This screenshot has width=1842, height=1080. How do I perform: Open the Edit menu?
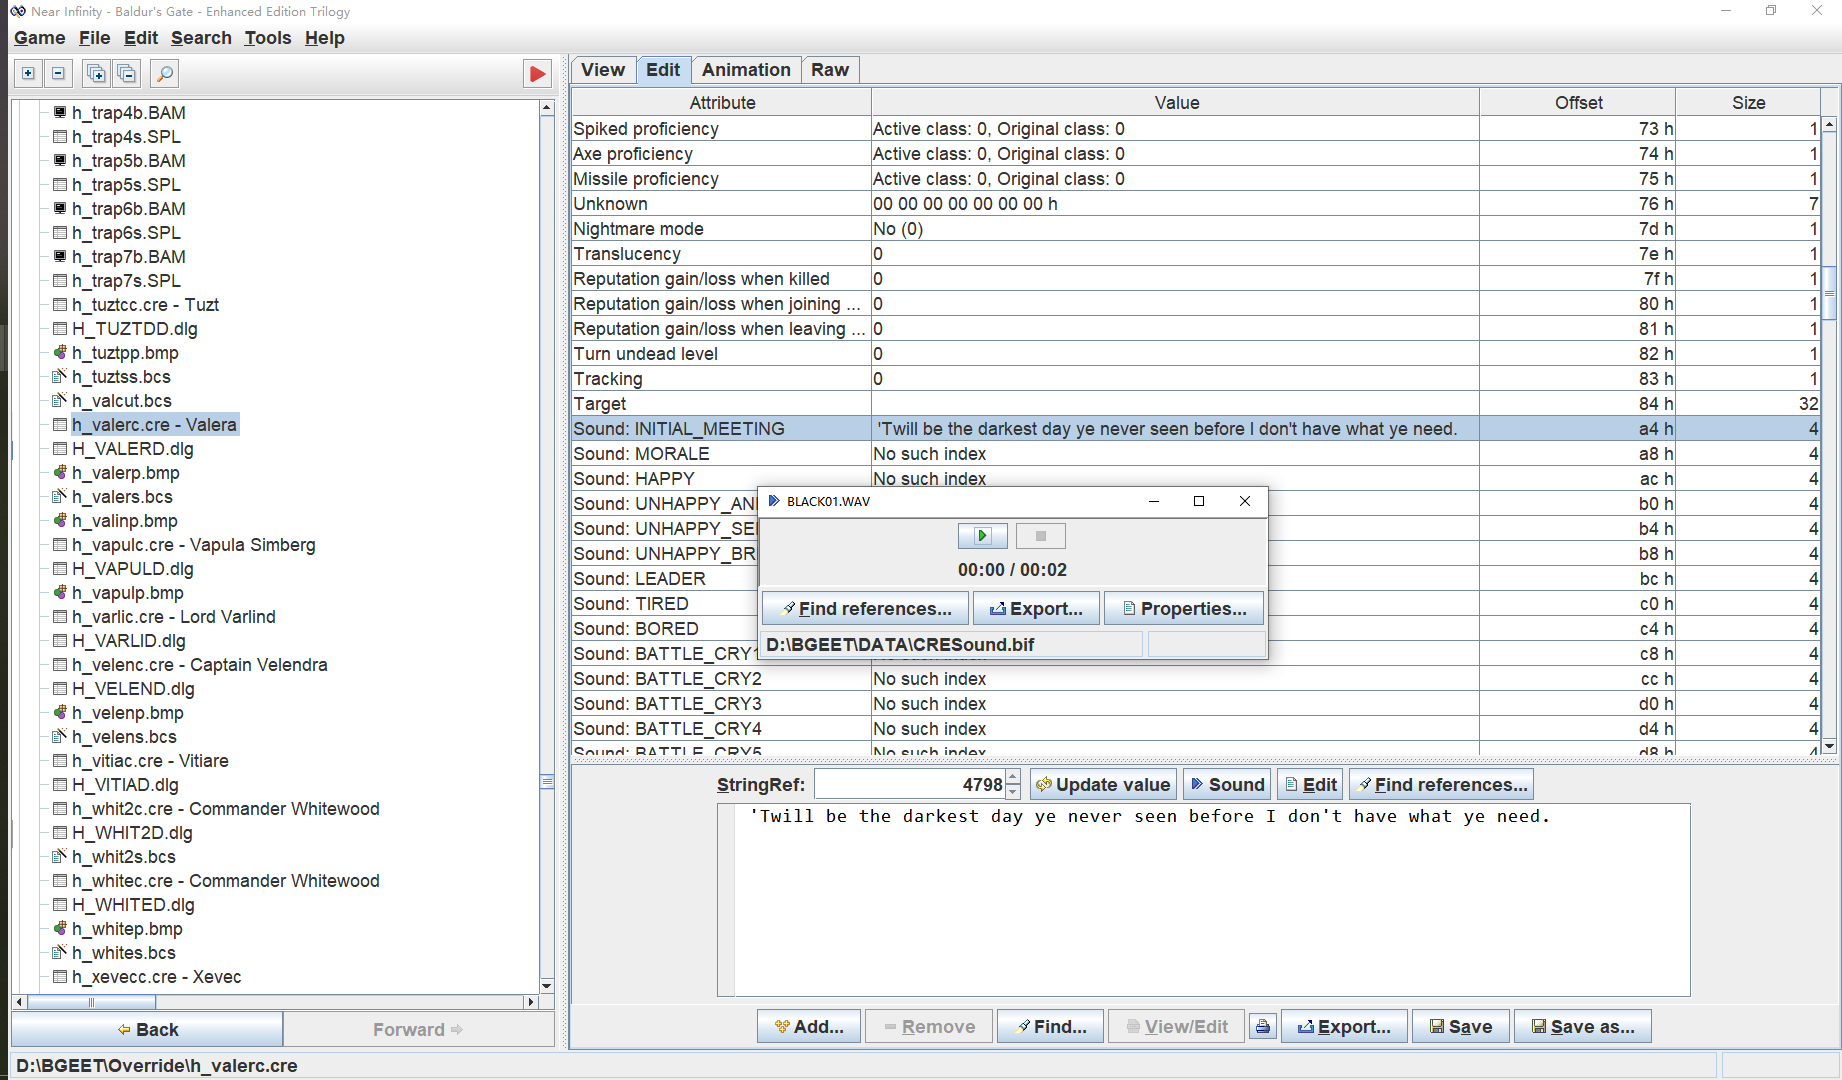coord(141,38)
